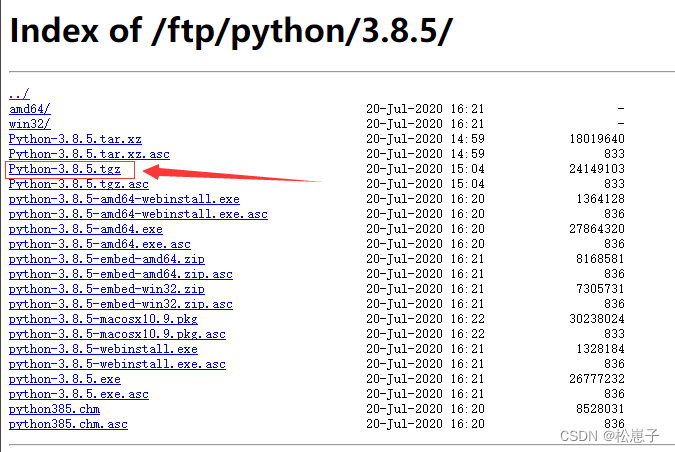Click the Index of /ftp/python/3.8.5/ heading
This screenshot has width=675, height=452.
[231, 31]
